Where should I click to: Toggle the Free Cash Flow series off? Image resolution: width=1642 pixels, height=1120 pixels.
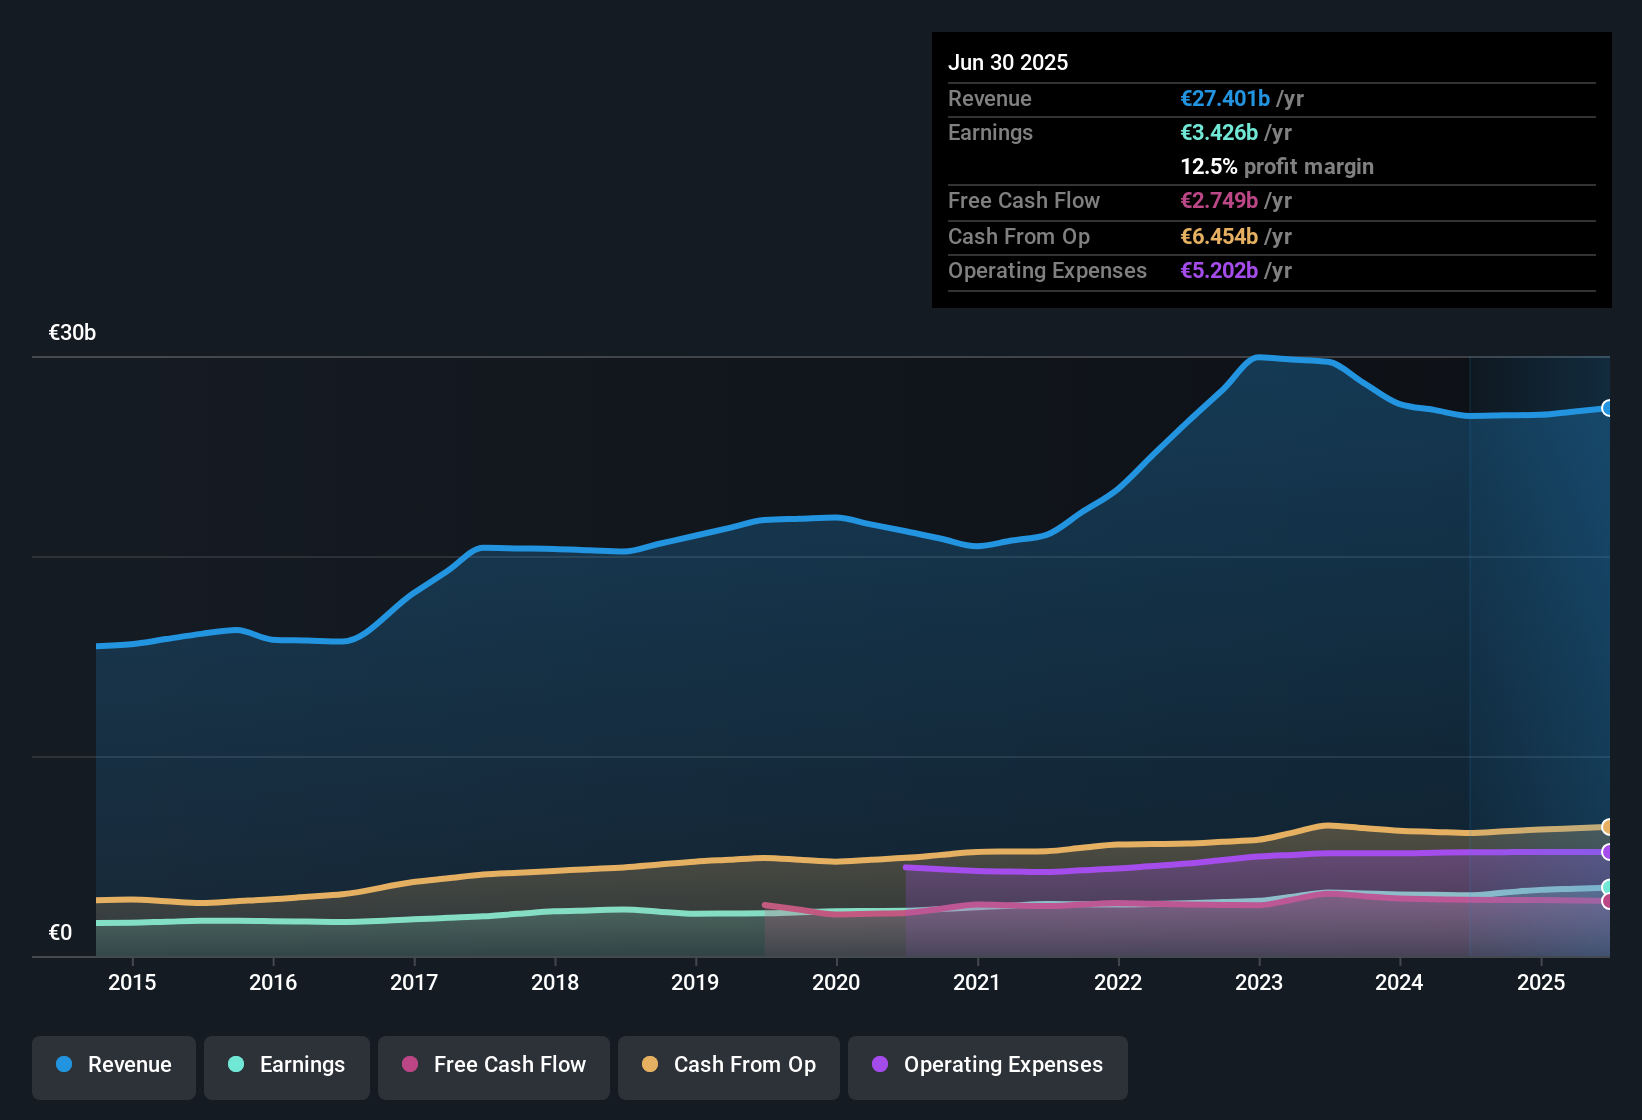pos(493,1065)
